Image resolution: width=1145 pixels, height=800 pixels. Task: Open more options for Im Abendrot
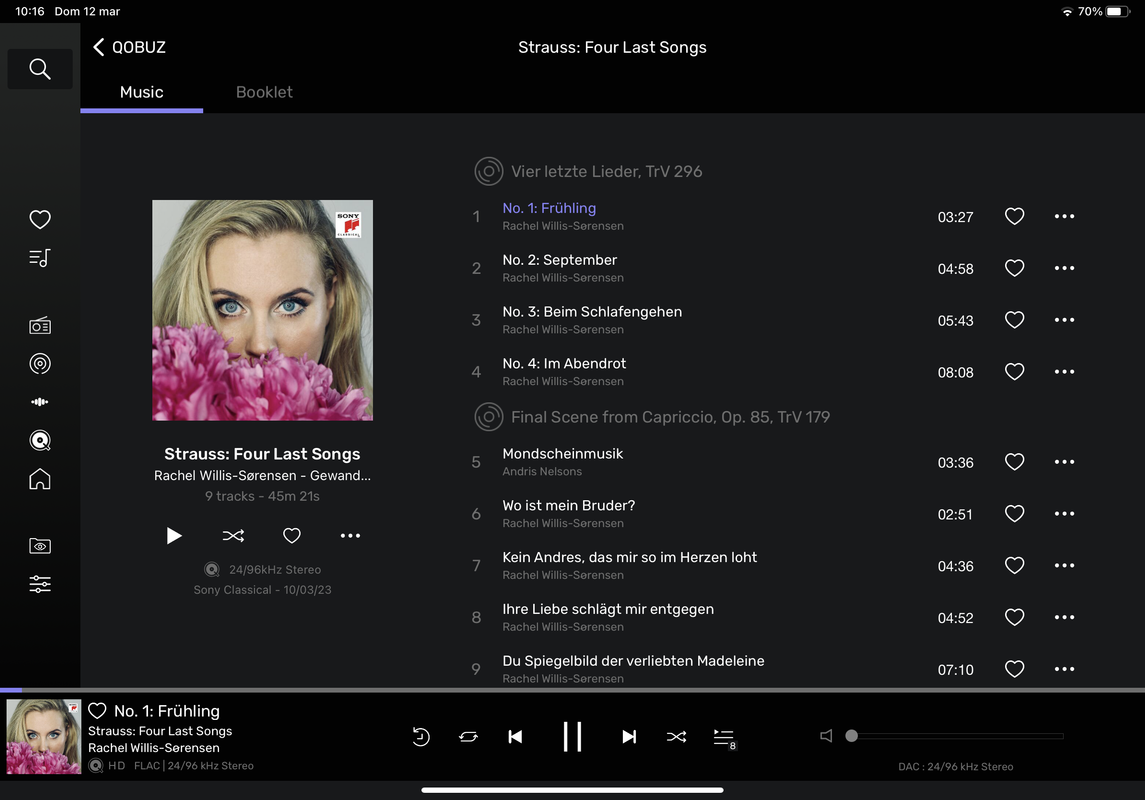pos(1065,372)
